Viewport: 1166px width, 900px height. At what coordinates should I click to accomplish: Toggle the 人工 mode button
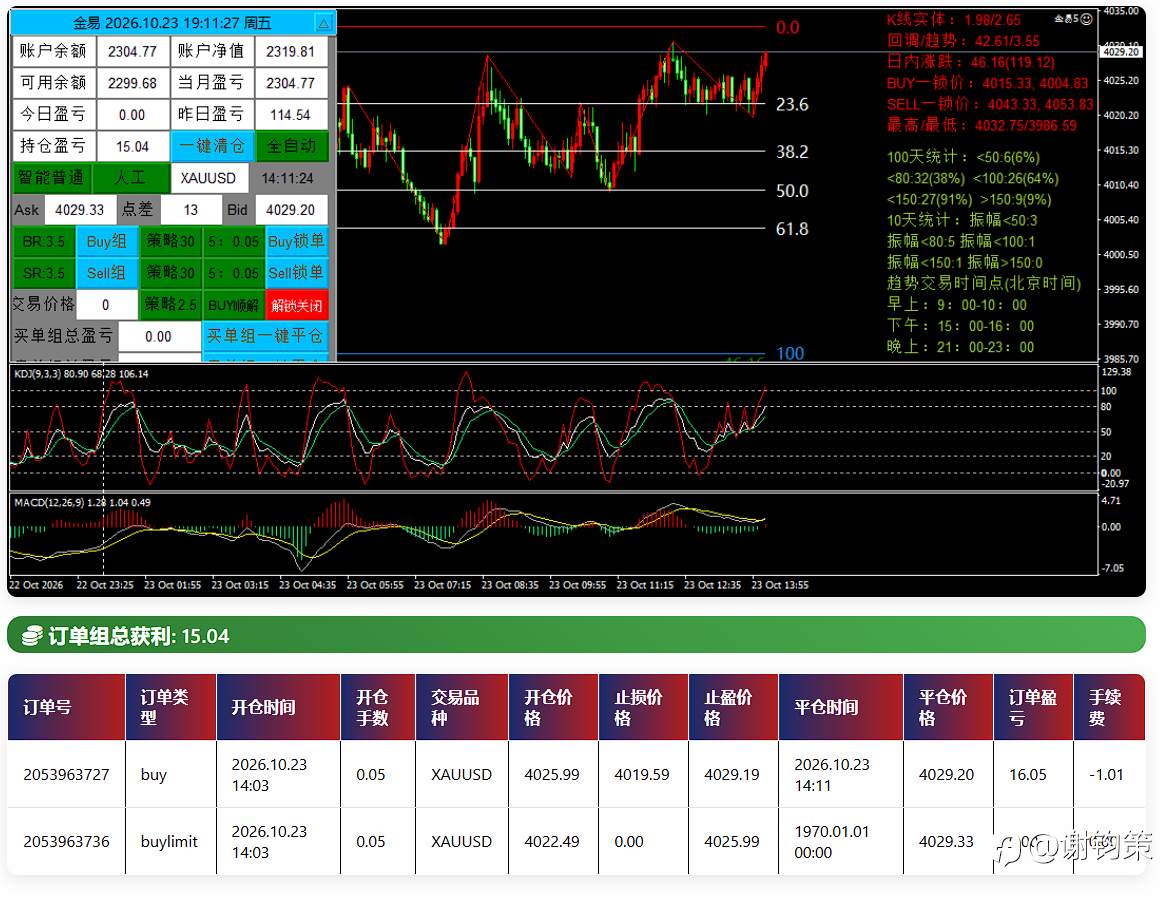130,178
